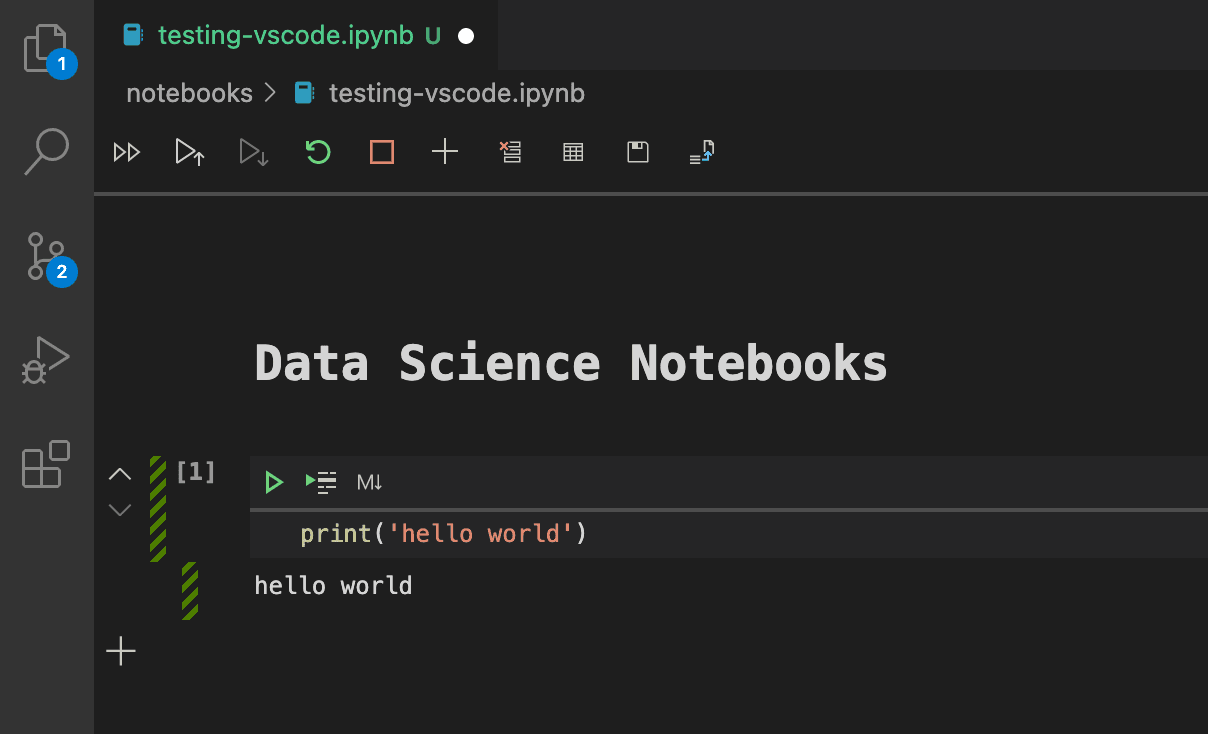
Task: Open the Run and Debug view
Action: point(45,358)
